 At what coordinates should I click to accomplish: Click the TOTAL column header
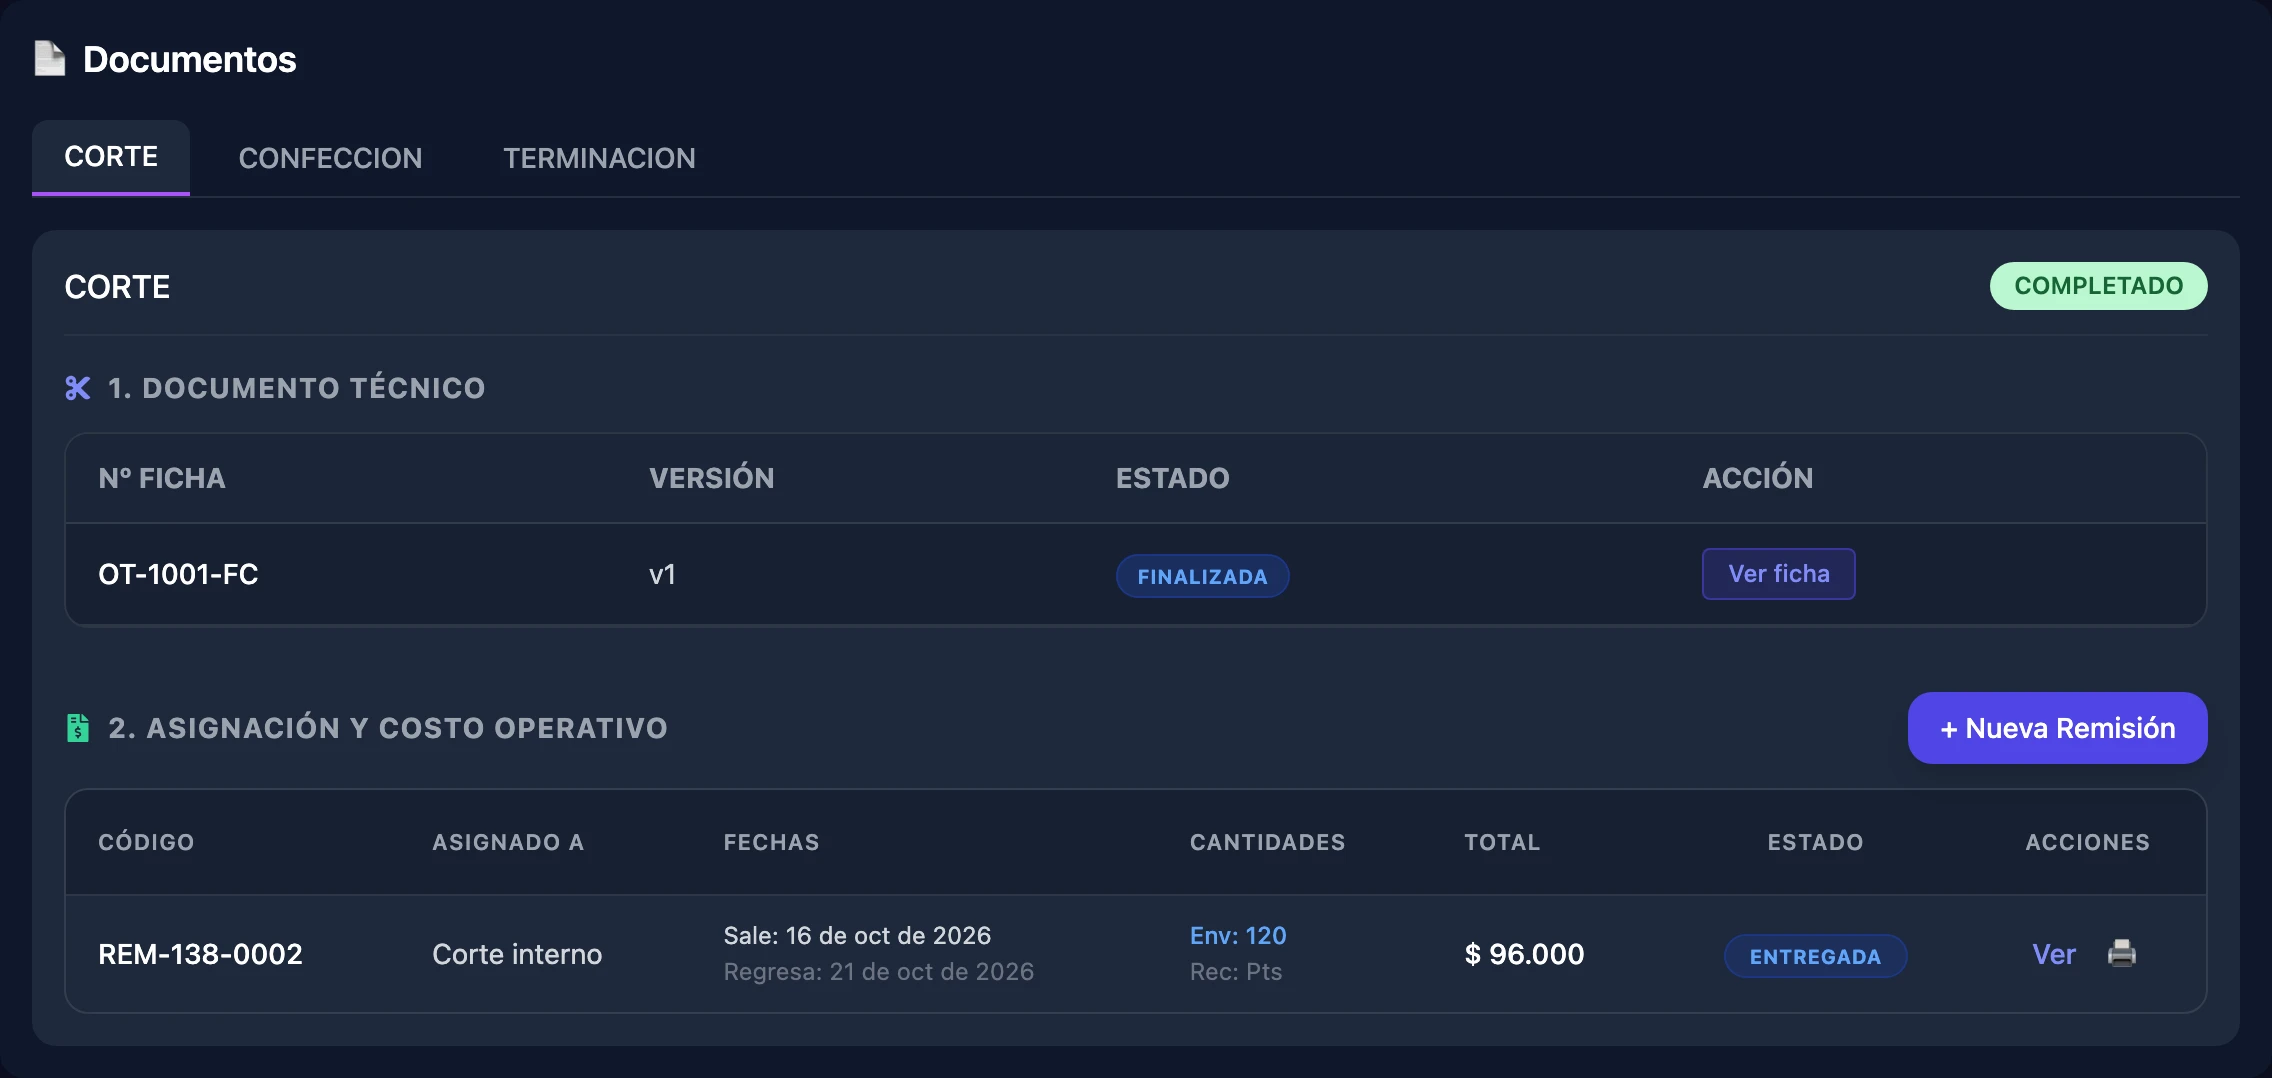[1502, 842]
